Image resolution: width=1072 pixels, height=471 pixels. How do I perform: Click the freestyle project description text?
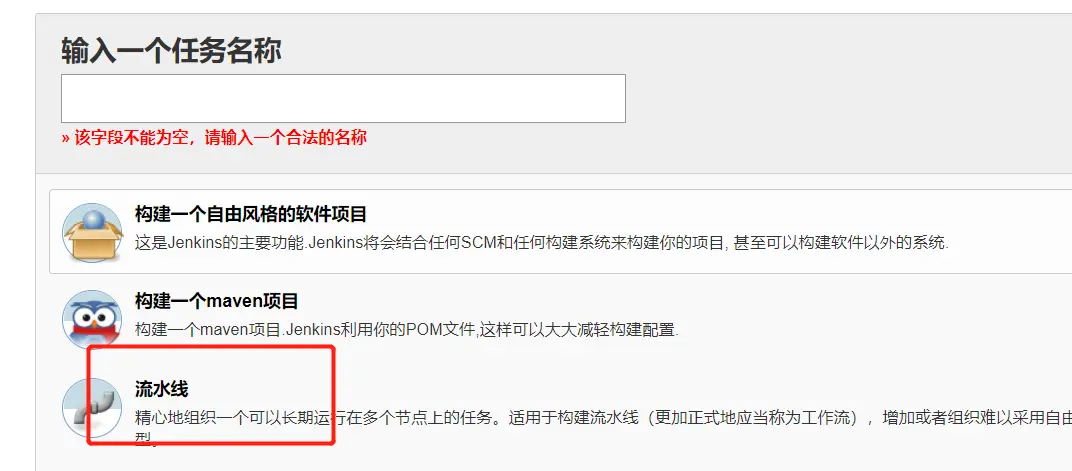click(x=541, y=242)
